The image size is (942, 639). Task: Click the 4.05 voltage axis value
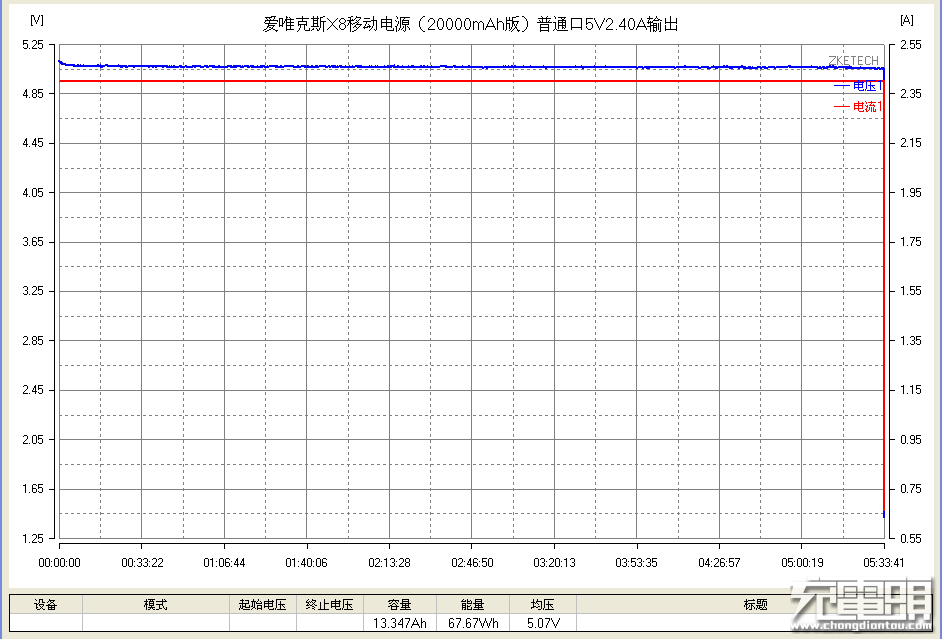(33, 193)
